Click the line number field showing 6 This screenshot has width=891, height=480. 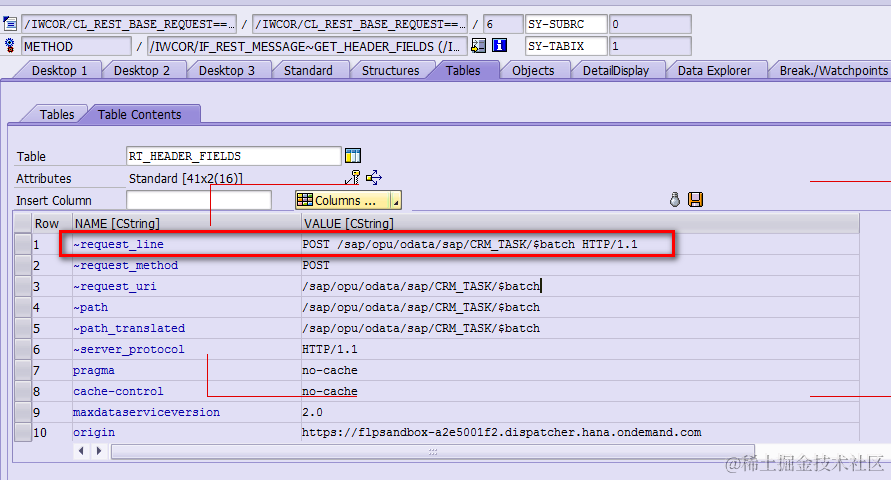pos(503,24)
